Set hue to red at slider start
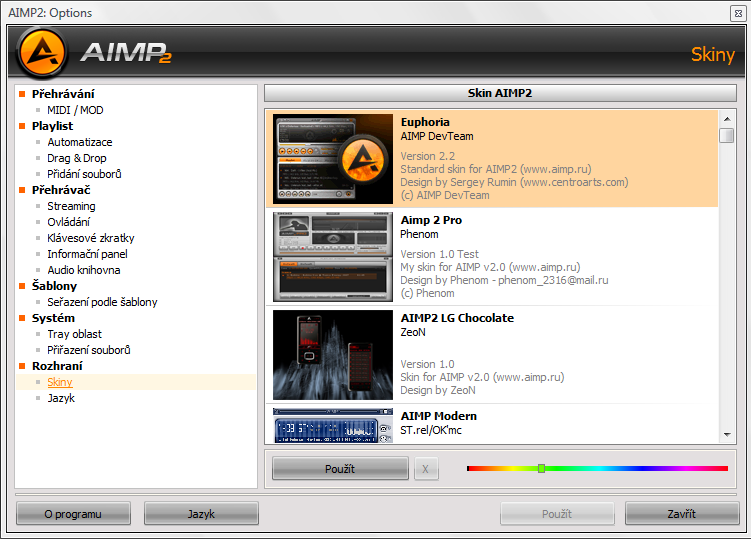Image resolution: width=751 pixels, height=539 pixels. 470,469
